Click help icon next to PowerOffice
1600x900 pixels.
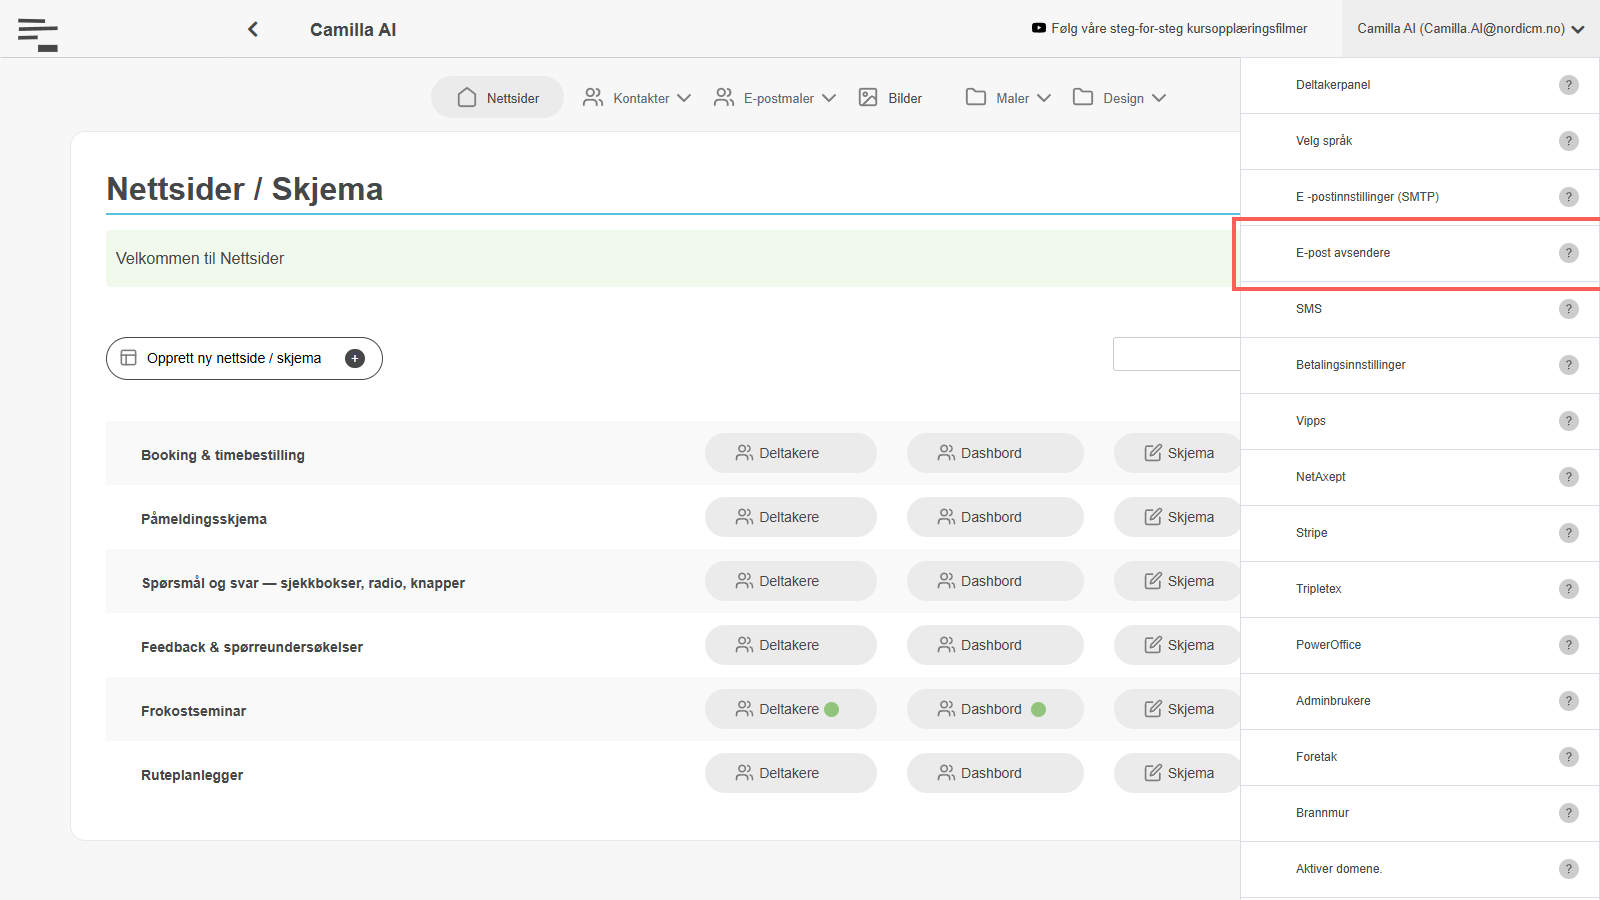click(x=1569, y=645)
